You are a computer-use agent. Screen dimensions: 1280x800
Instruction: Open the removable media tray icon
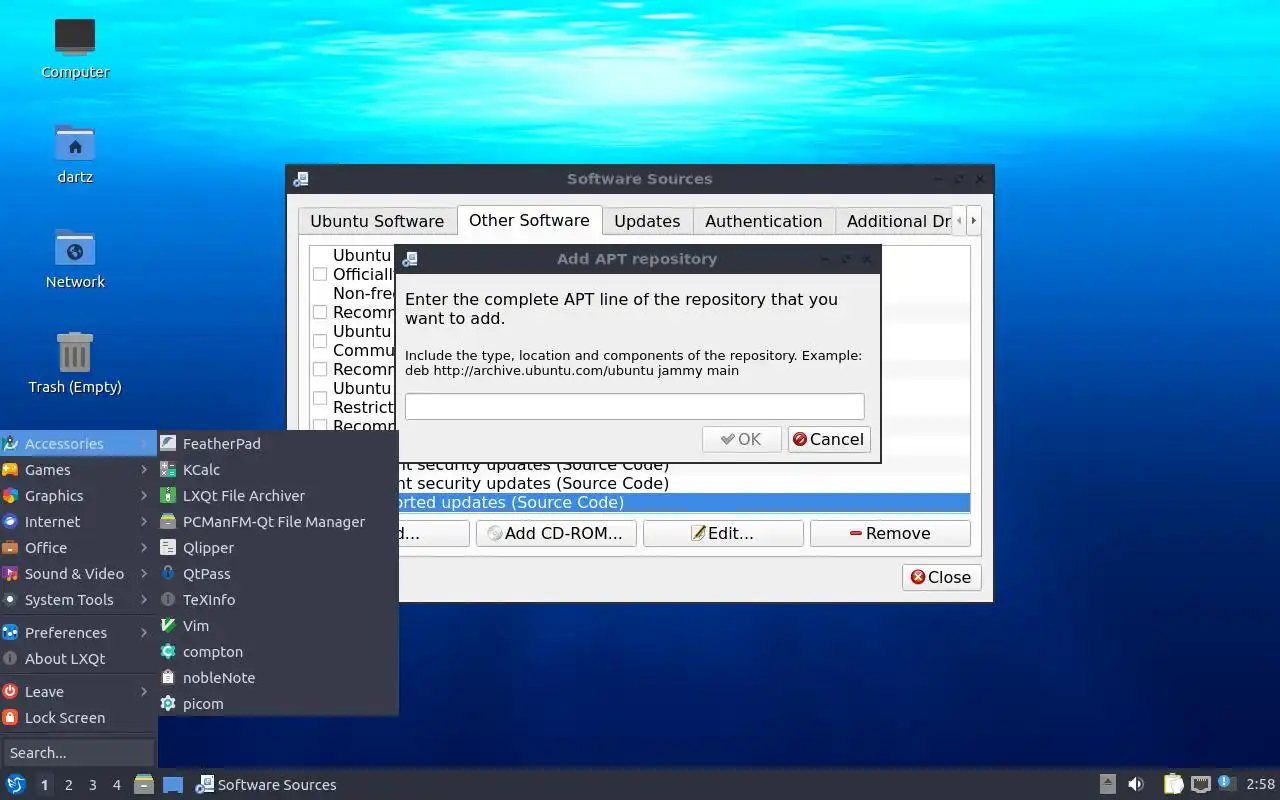pyautogui.click(x=1107, y=785)
